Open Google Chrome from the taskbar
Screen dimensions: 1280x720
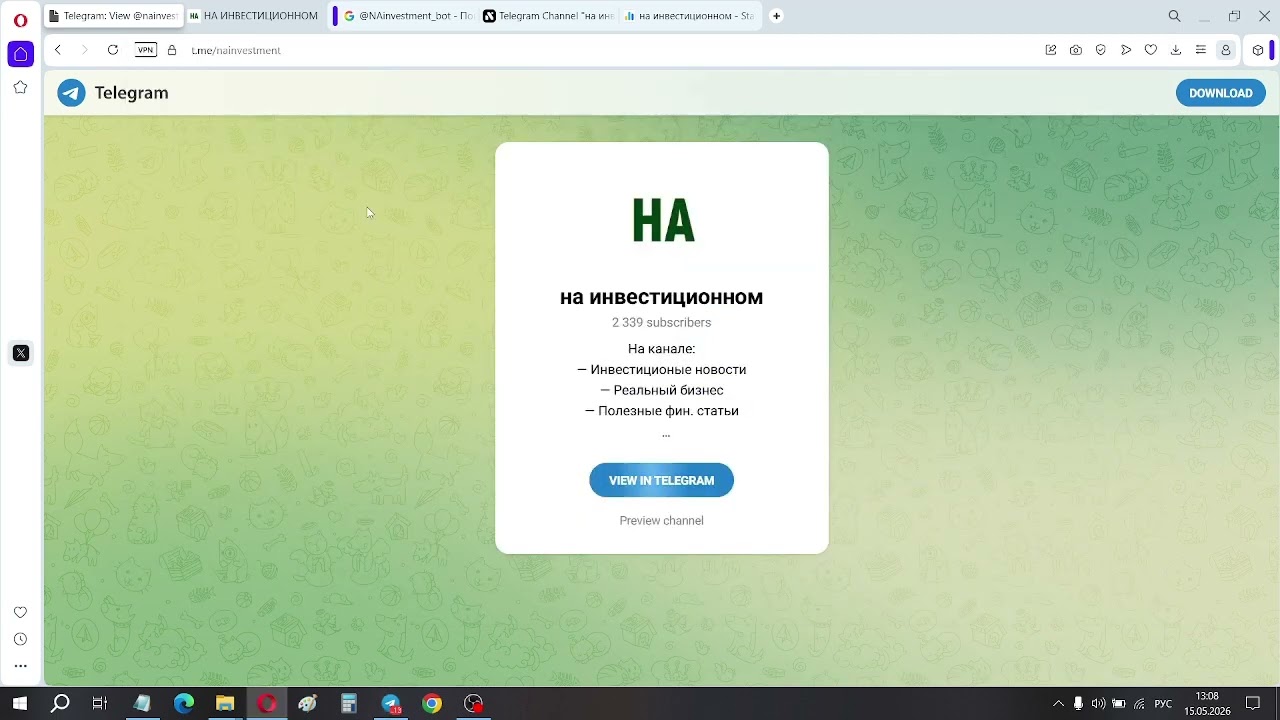pyautogui.click(x=432, y=704)
